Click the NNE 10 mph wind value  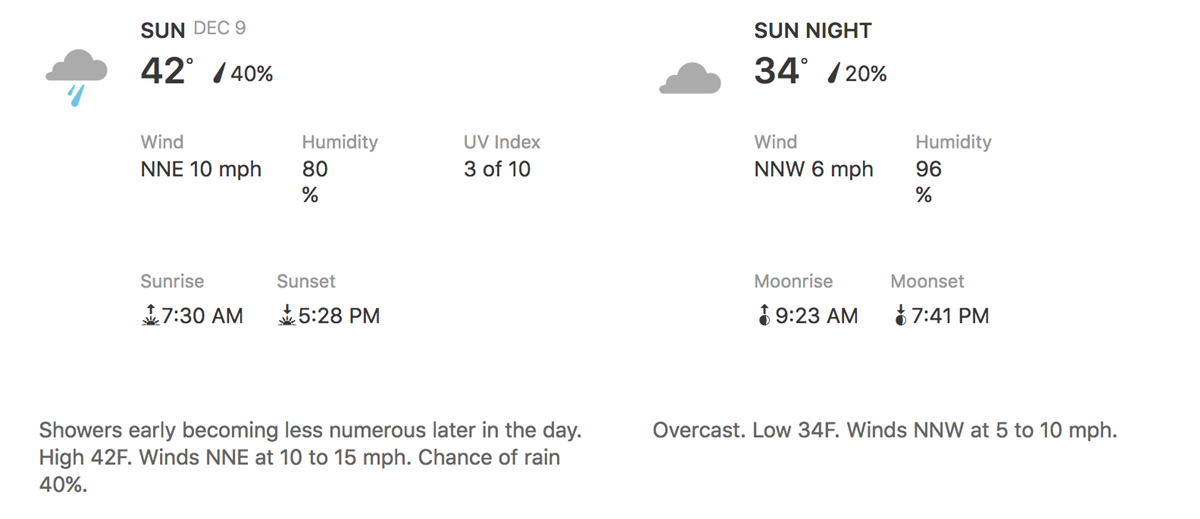201,169
